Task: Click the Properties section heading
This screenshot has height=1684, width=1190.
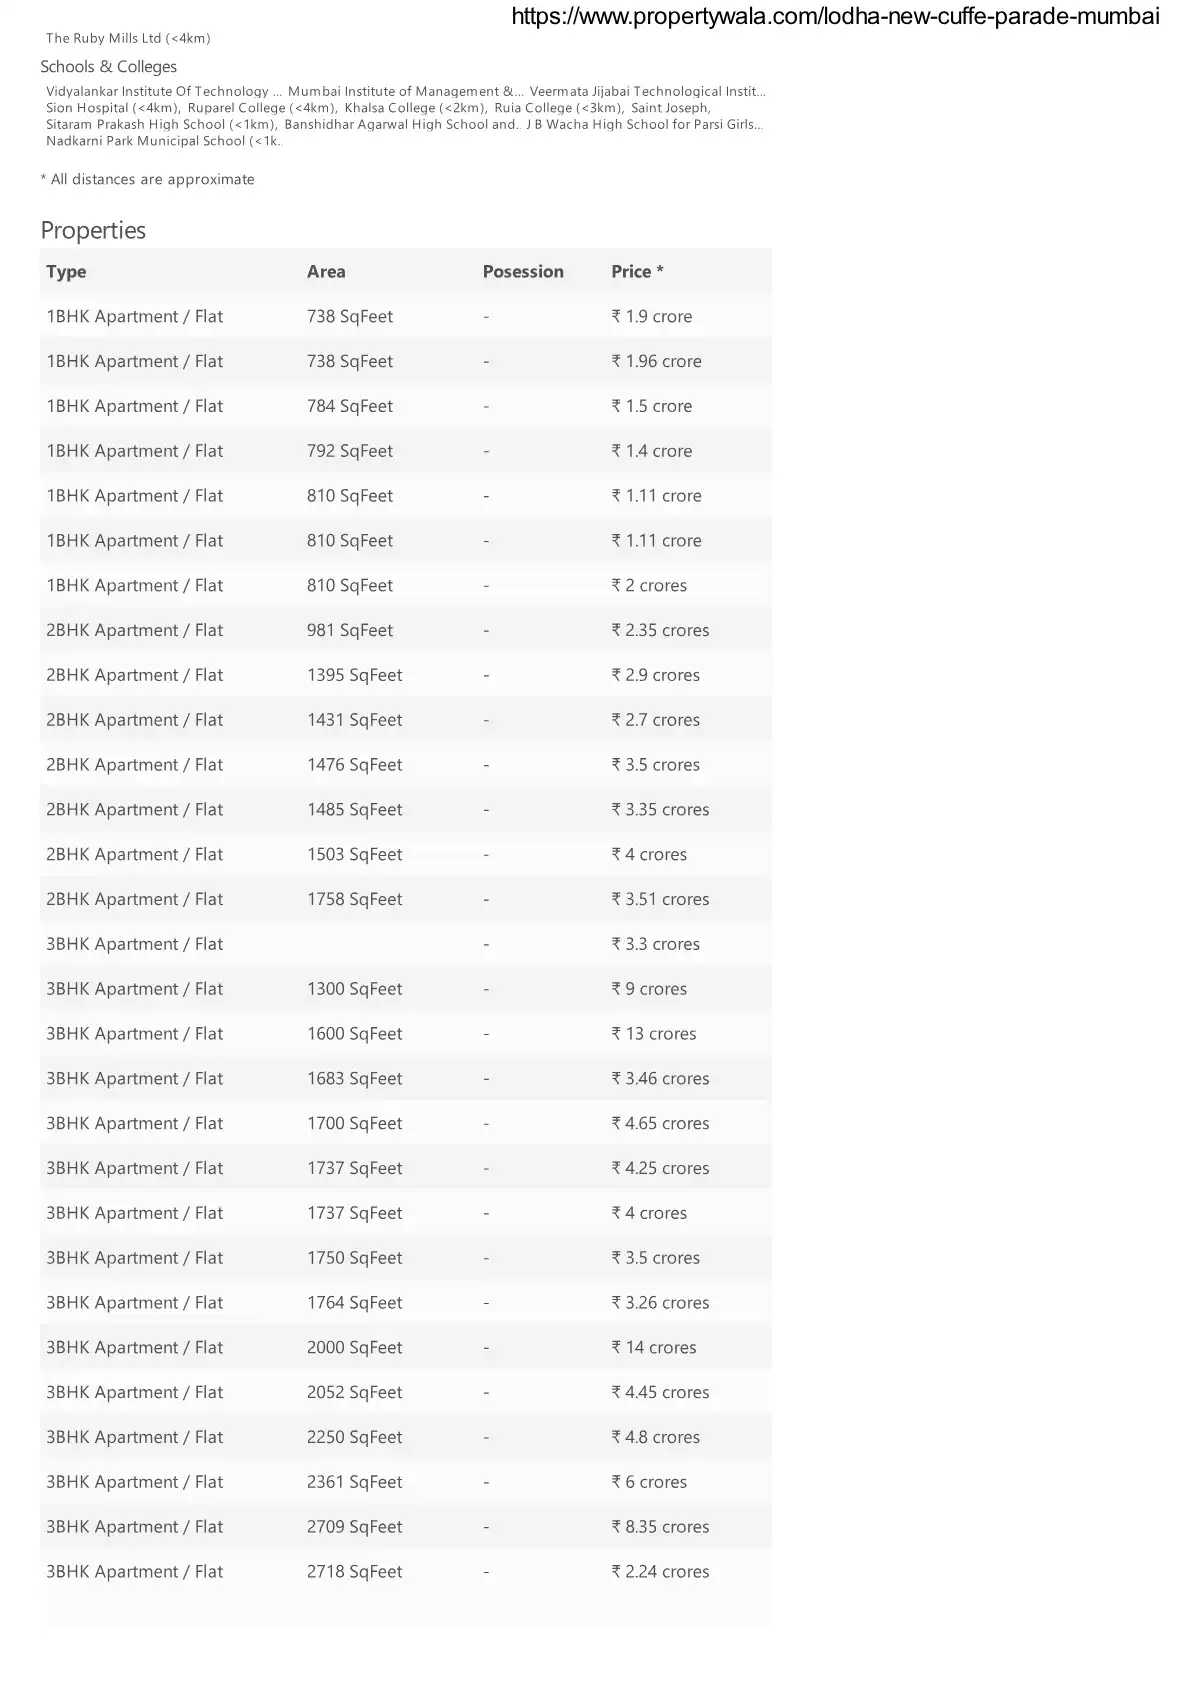Action: click(x=93, y=231)
